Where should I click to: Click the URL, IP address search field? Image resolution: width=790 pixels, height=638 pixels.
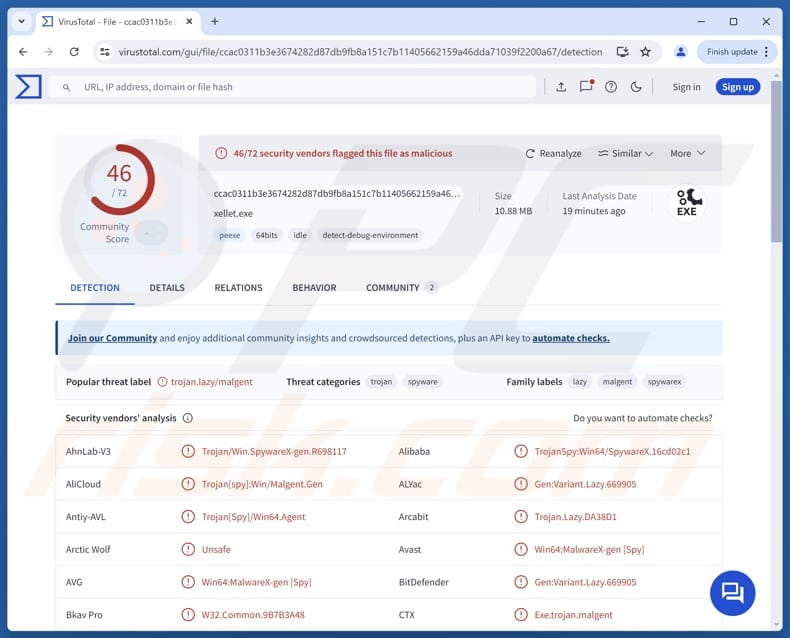pyautogui.click(x=300, y=87)
